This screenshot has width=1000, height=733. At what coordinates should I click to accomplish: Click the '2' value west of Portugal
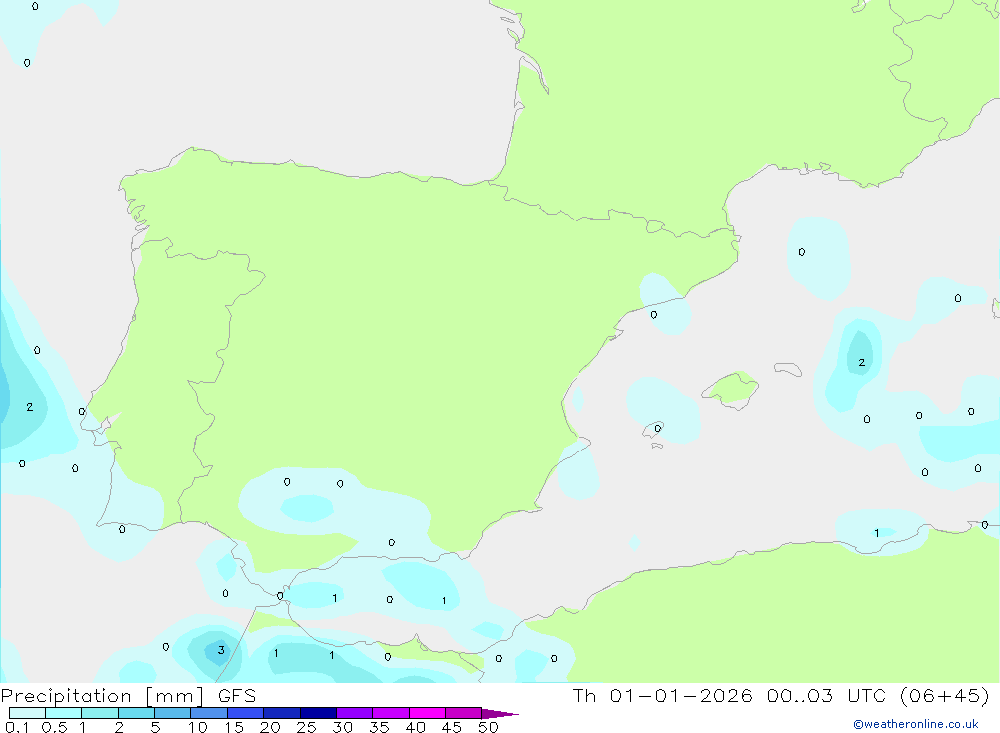(x=29, y=406)
